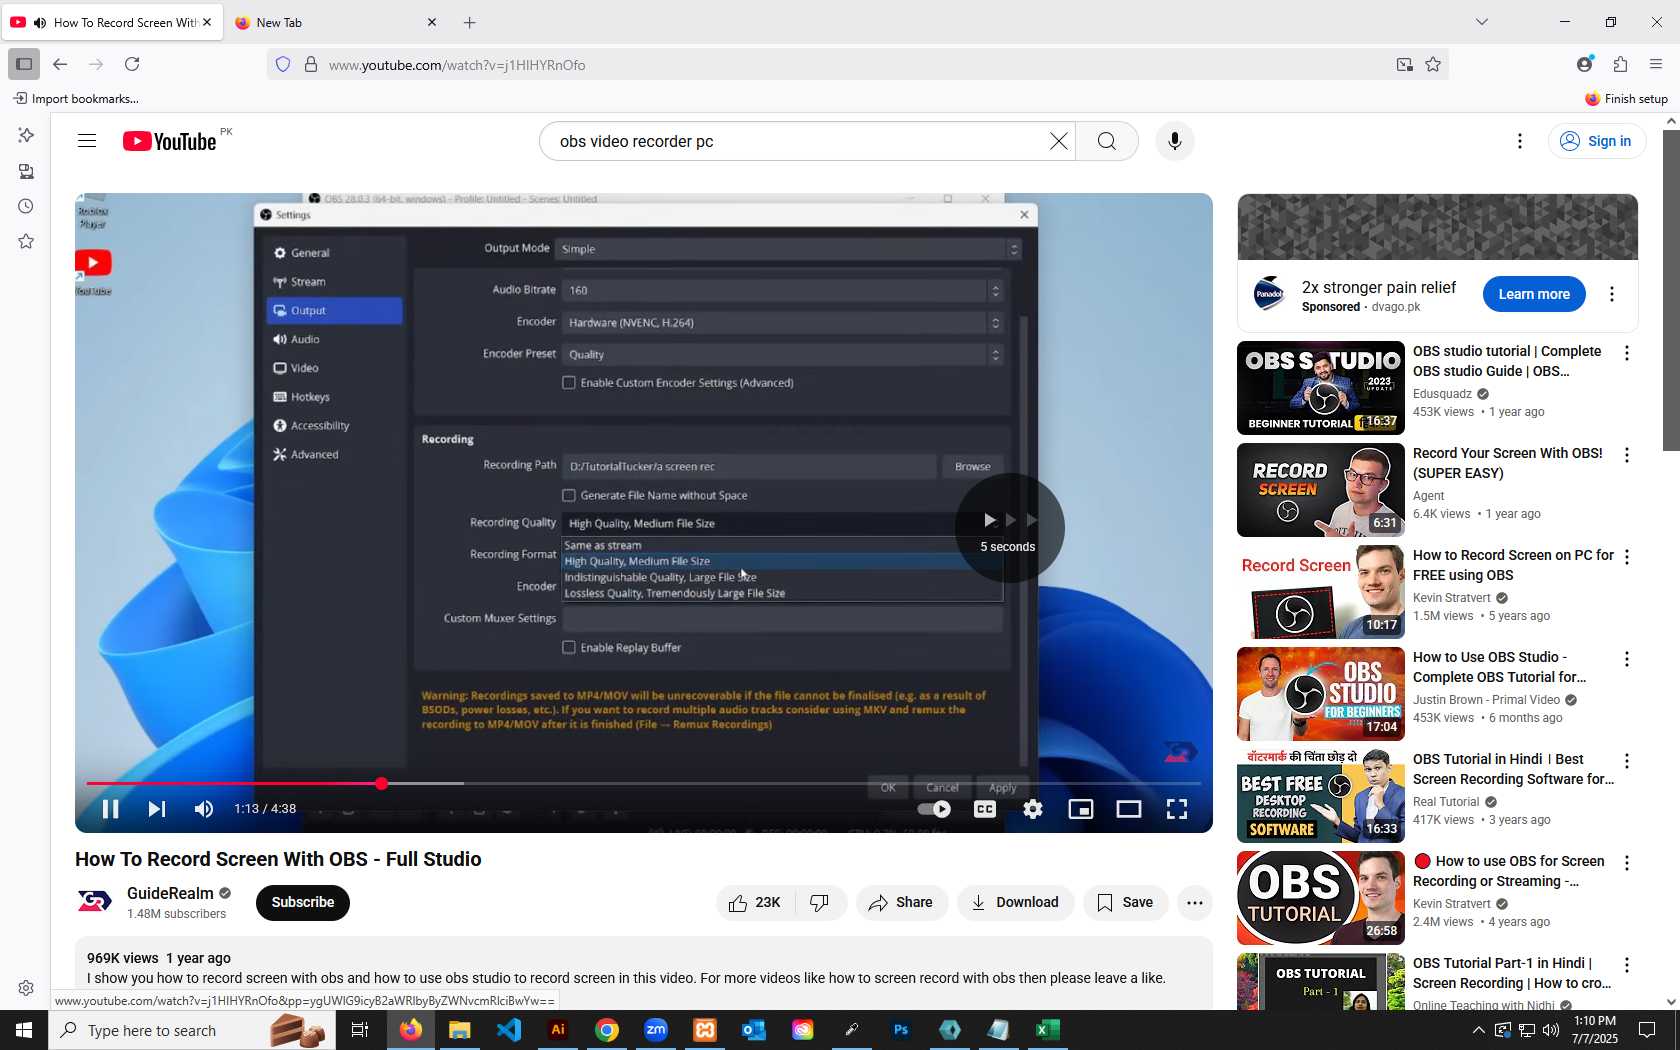
Task: Open menu for 'How to use OBS for Screen Recording'
Action: point(1627,863)
